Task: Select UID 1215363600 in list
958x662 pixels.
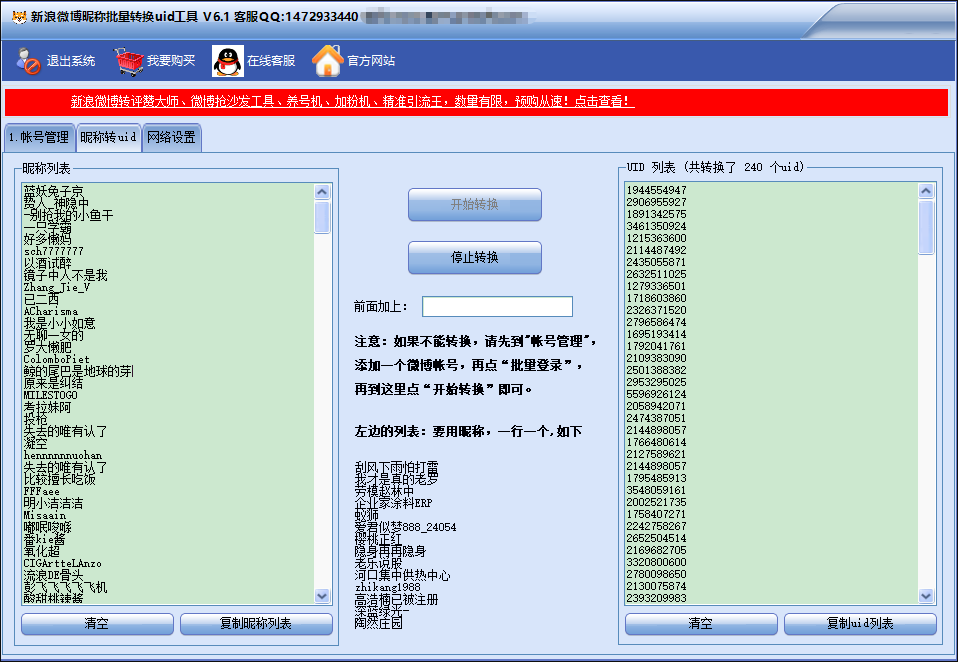Action: [657, 238]
